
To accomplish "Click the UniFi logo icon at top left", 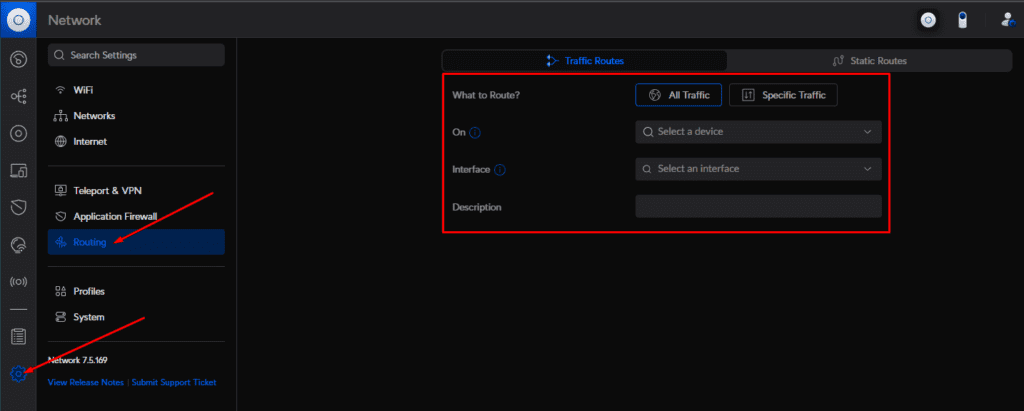I will 18,20.
